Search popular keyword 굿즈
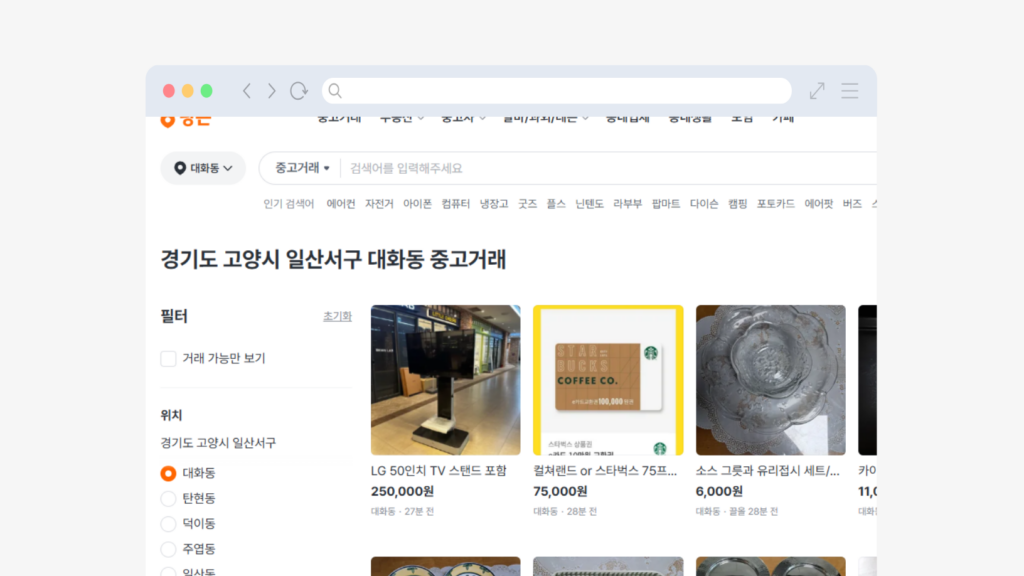Image resolution: width=1024 pixels, height=576 pixels. click(528, 204)
